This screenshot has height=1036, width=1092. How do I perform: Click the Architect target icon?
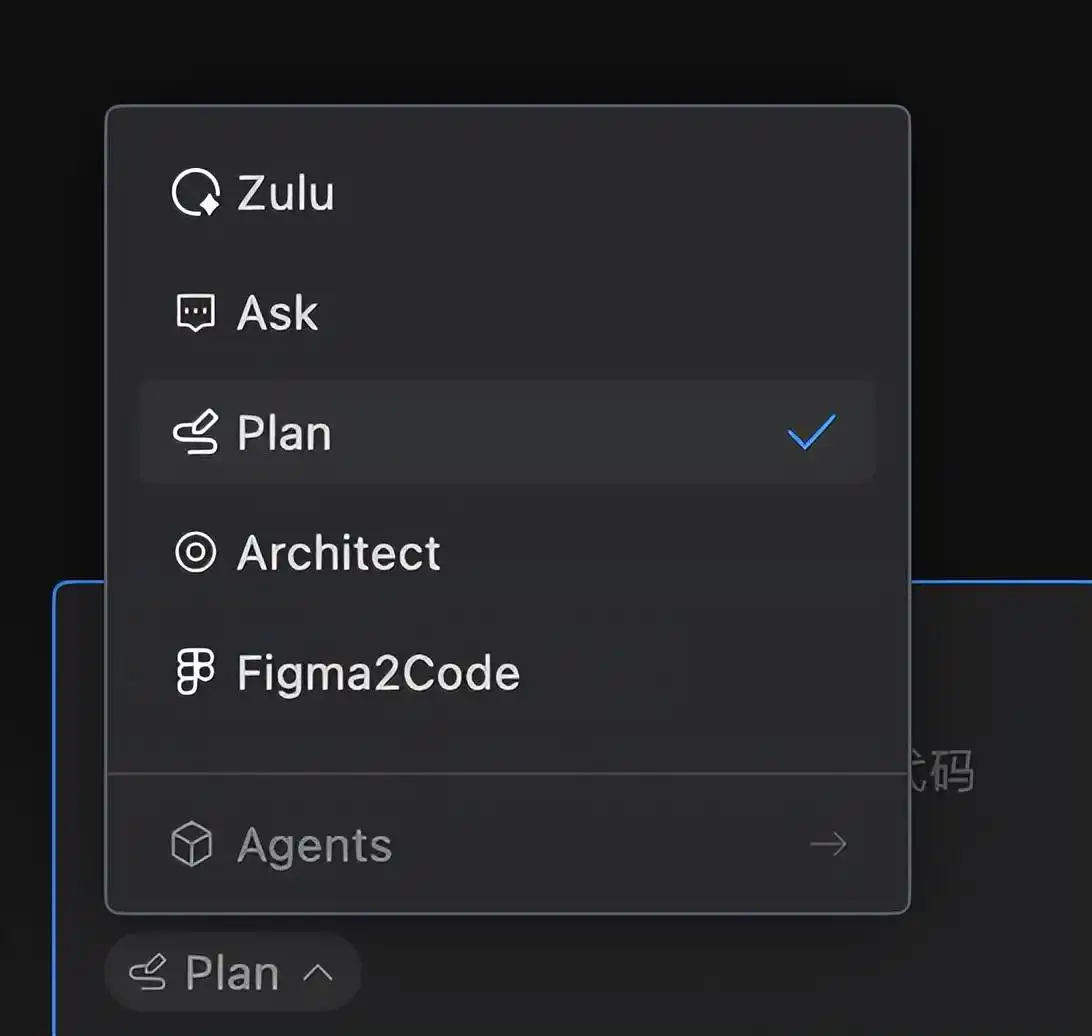coord(195,553)
